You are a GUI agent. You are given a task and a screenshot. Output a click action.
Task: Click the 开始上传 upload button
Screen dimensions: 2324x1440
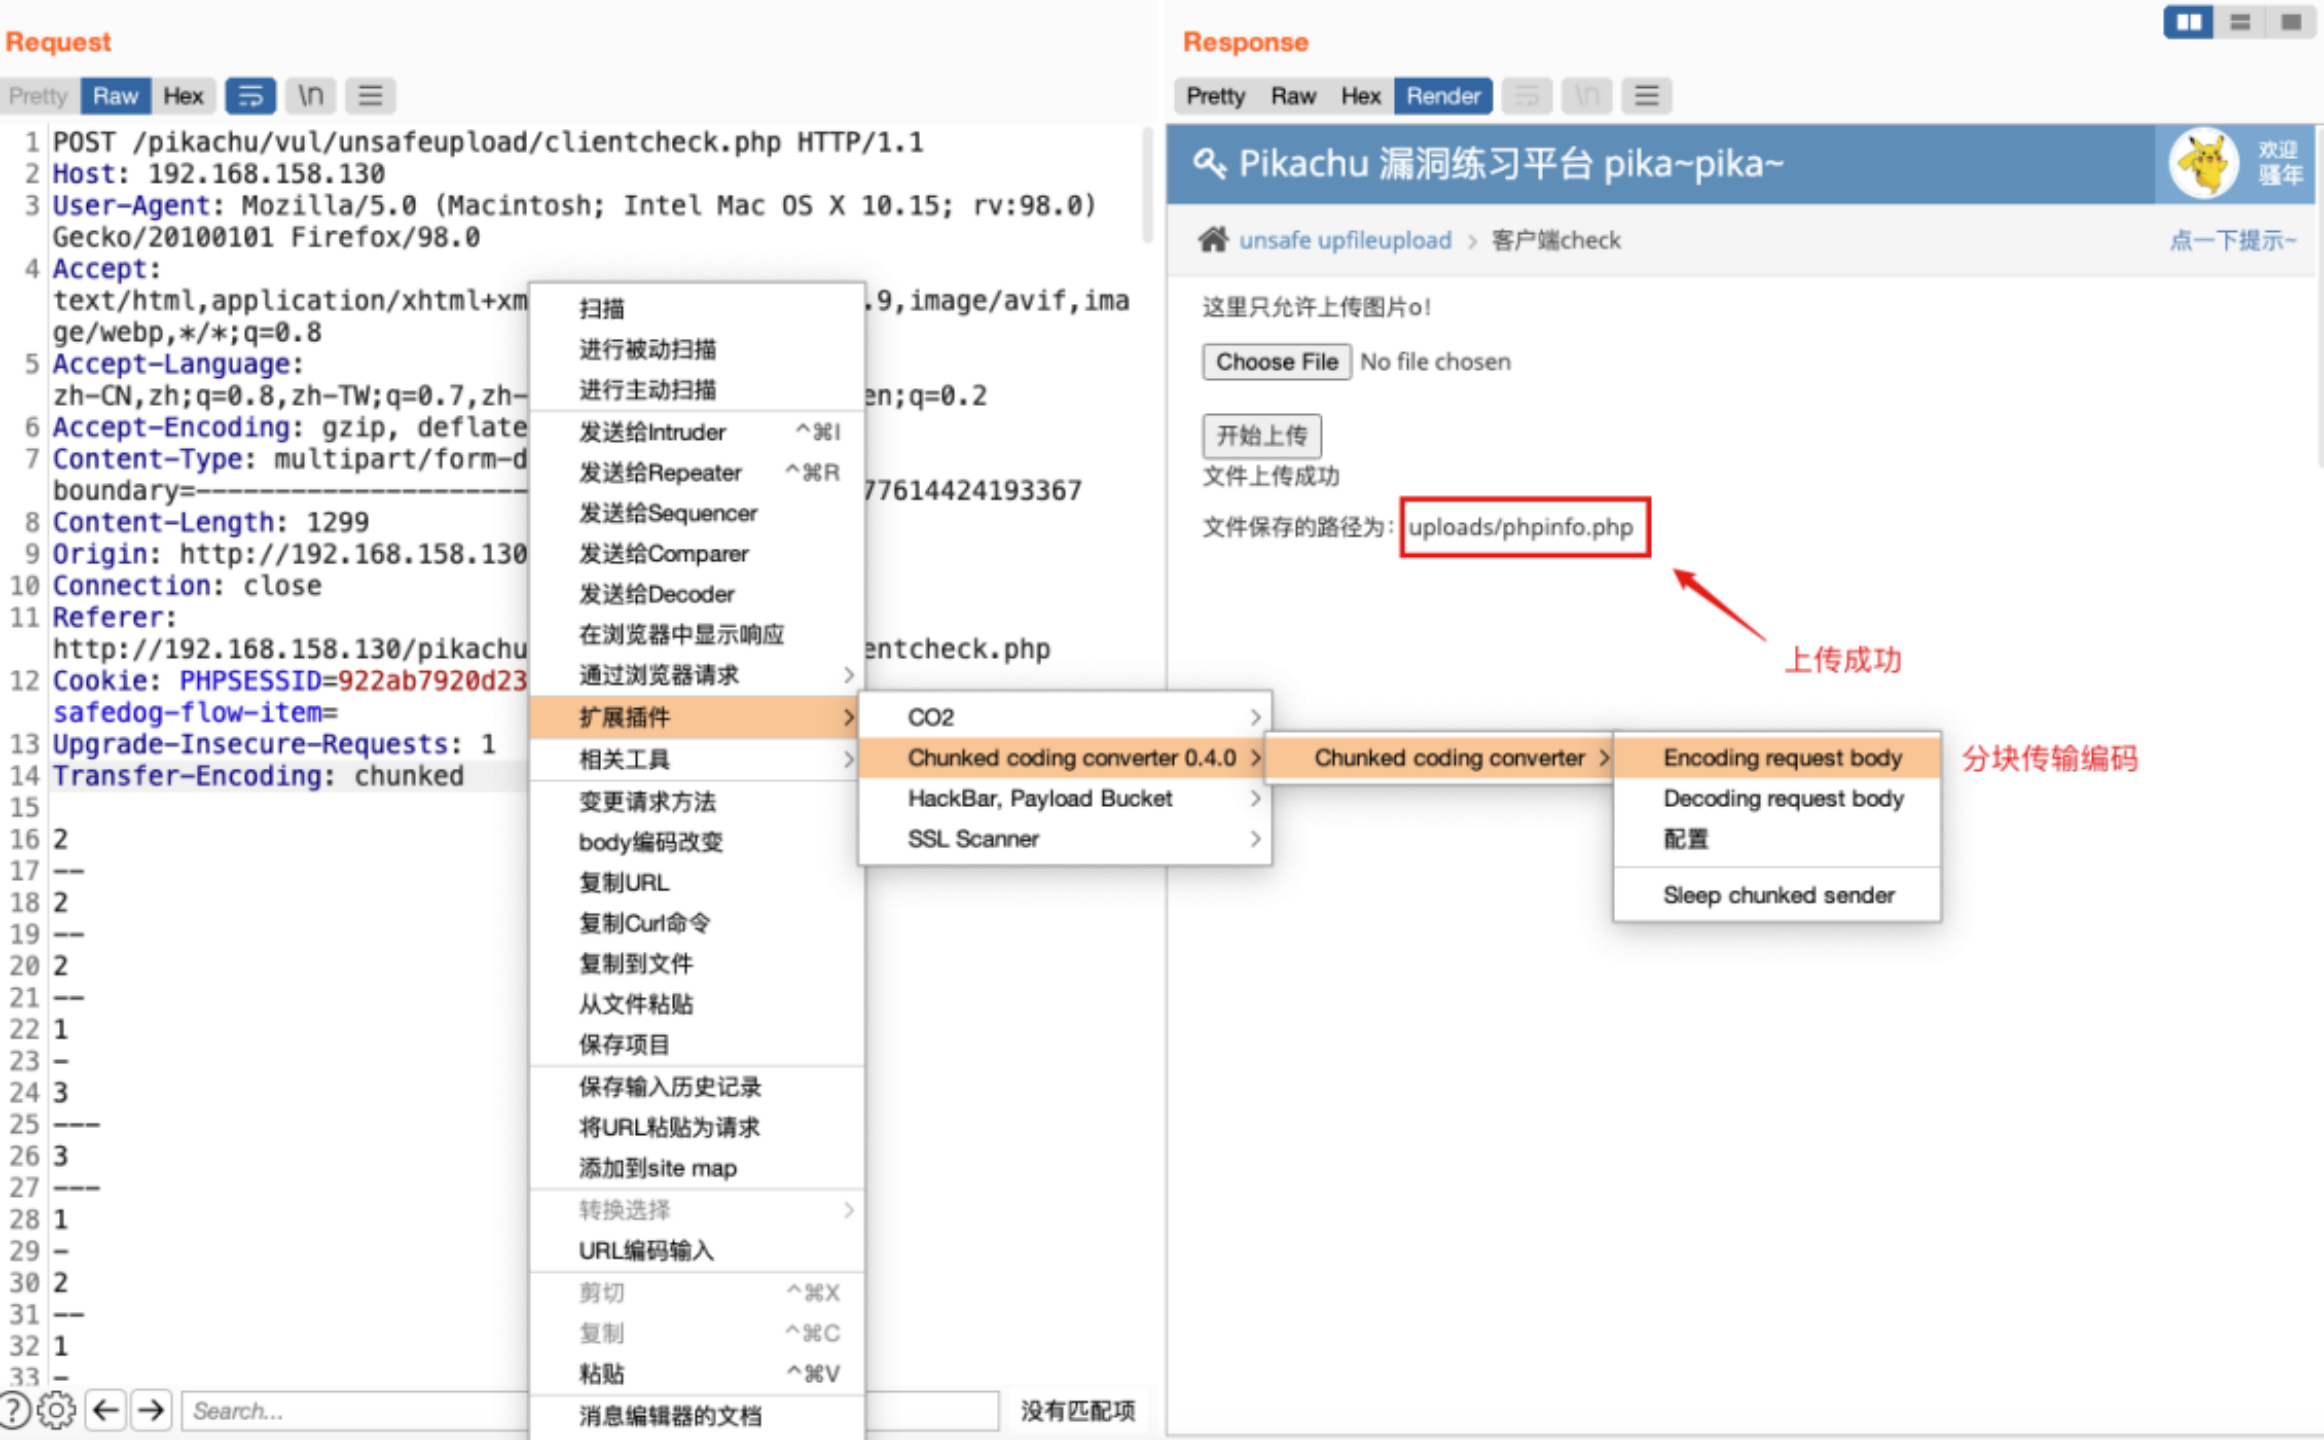(x=1261, y=435)
